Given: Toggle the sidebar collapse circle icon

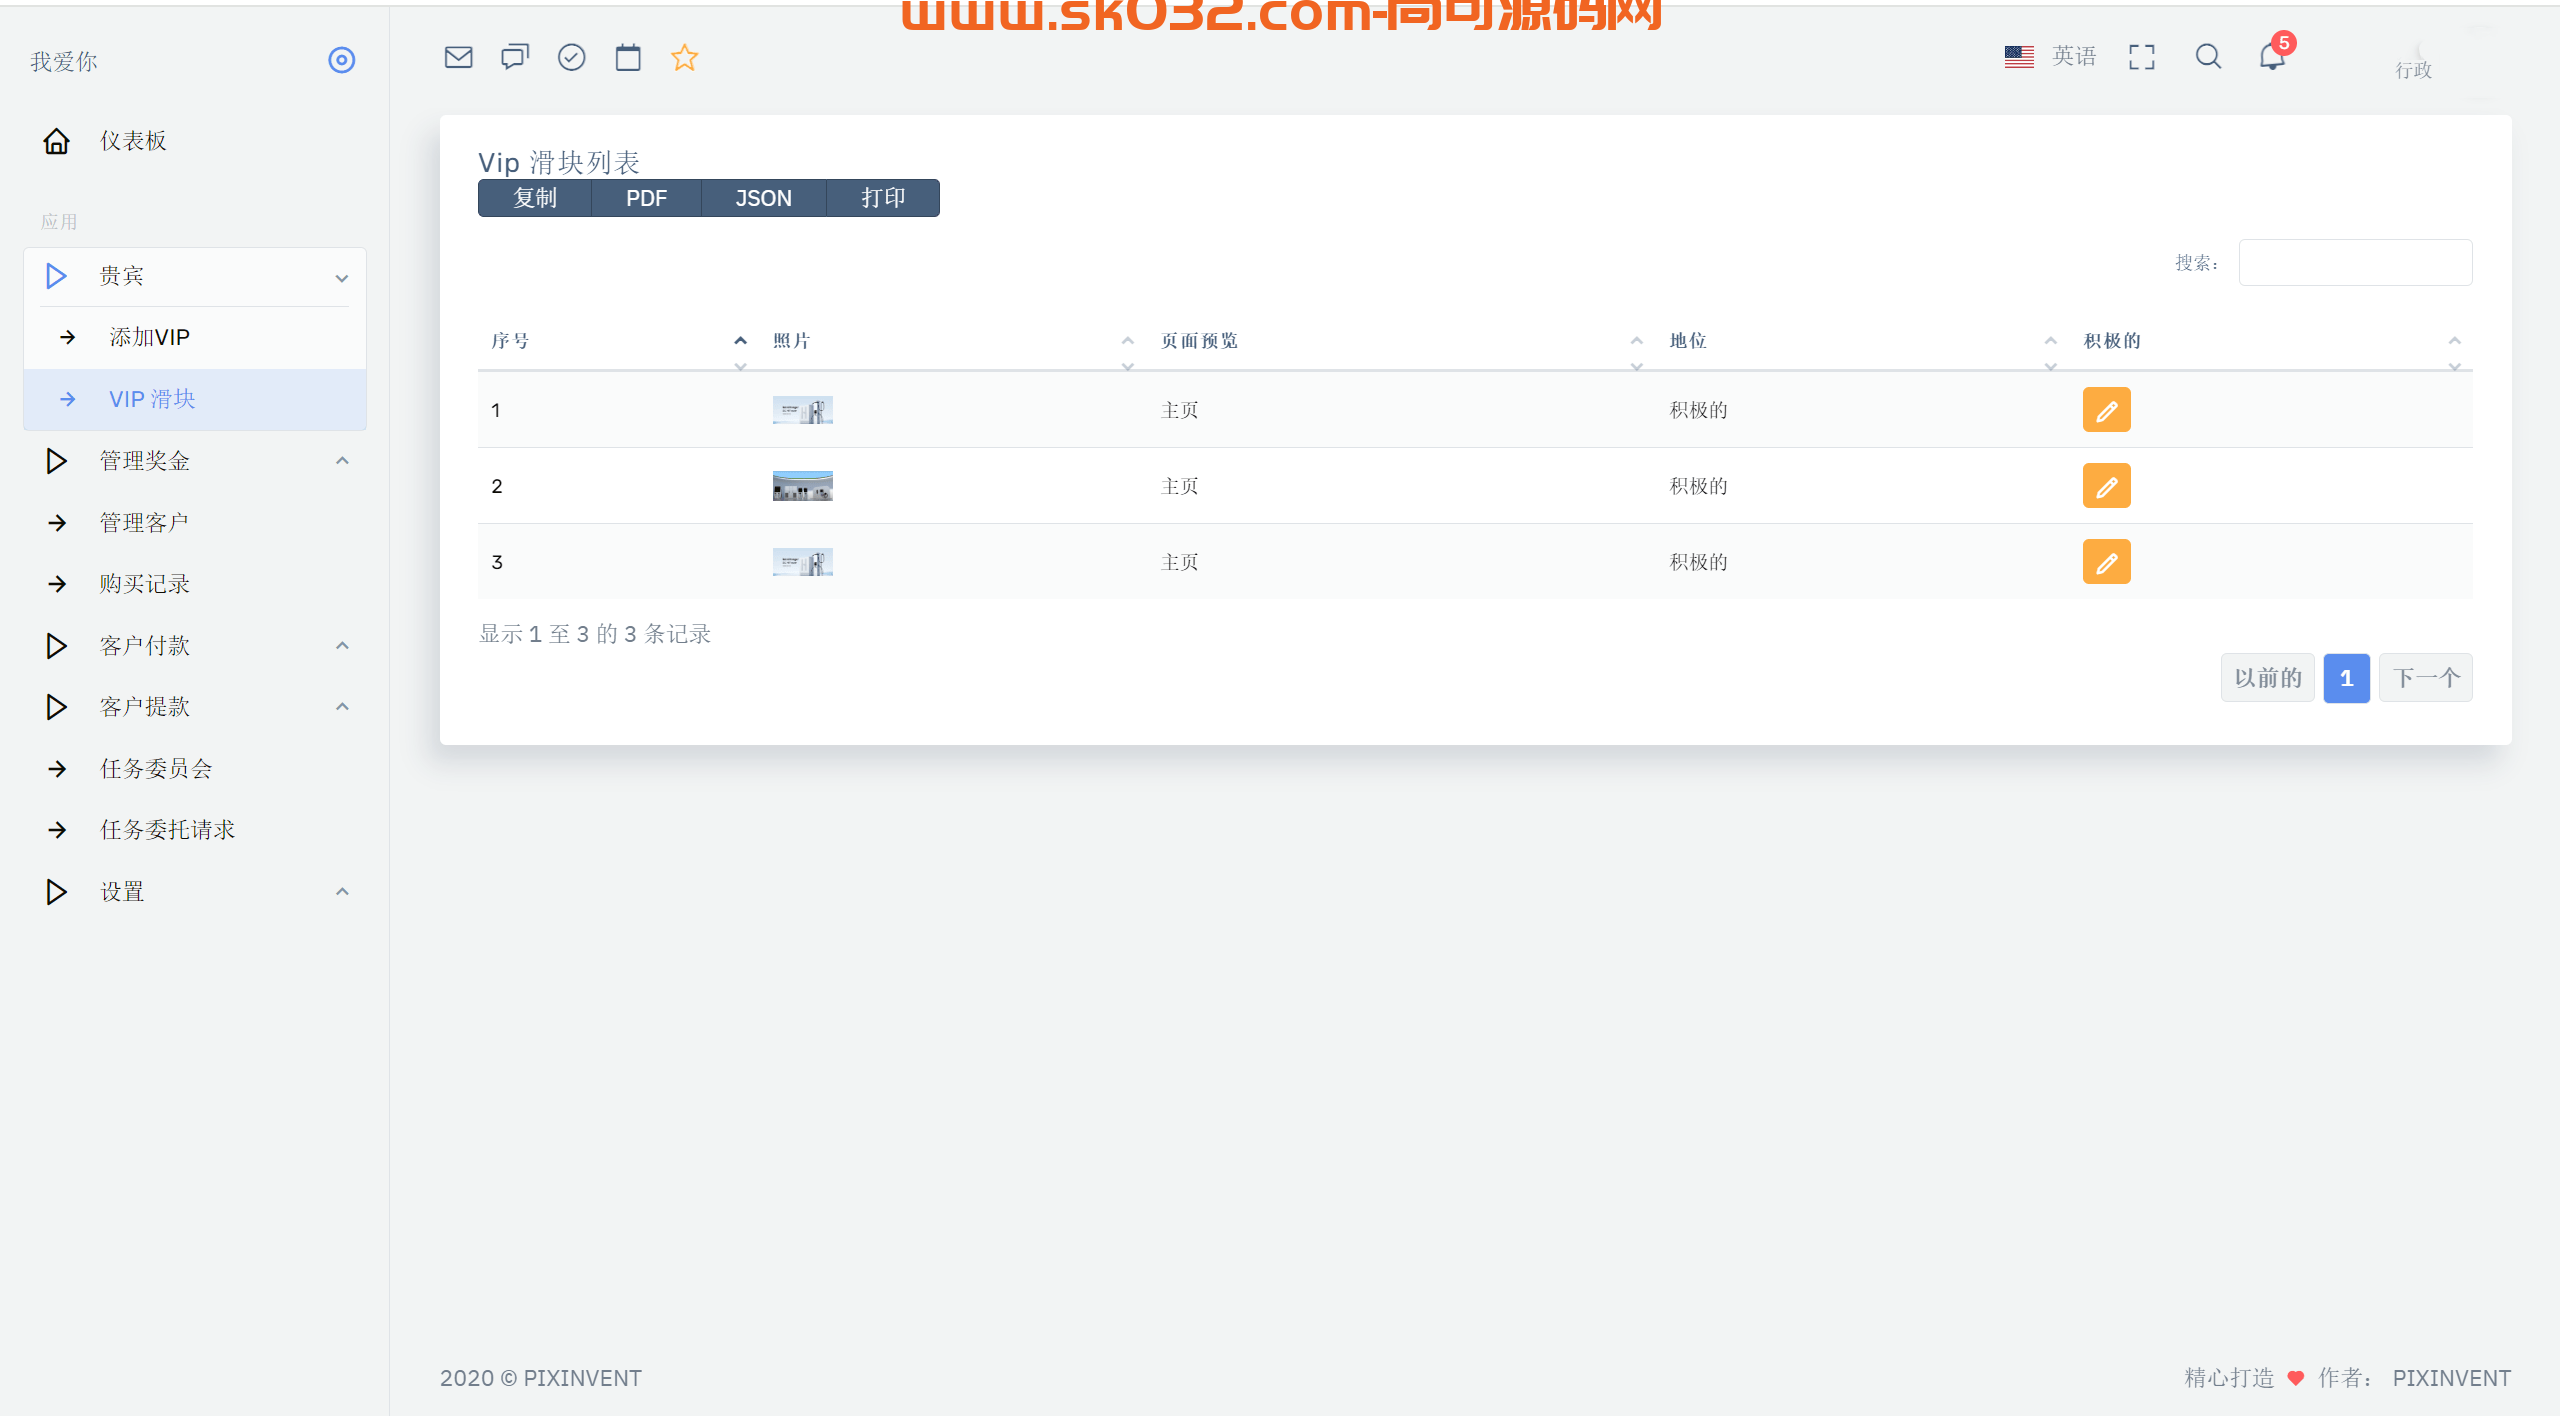Looking at the screenshot, I should (x=342, y=60).
